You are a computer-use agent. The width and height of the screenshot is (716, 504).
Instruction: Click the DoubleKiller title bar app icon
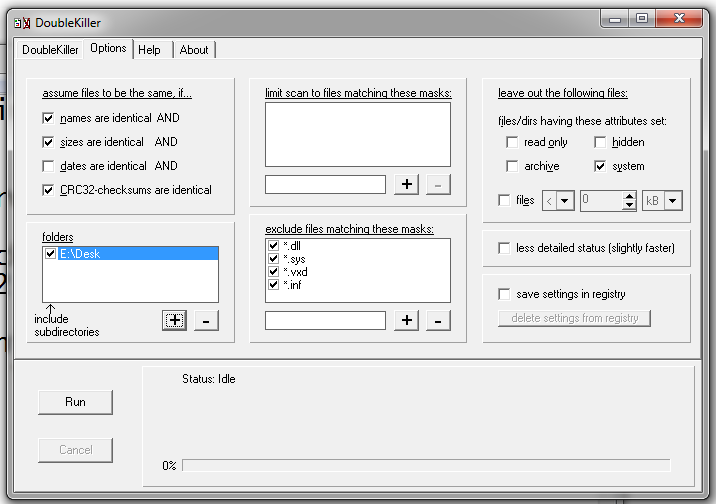22,22
